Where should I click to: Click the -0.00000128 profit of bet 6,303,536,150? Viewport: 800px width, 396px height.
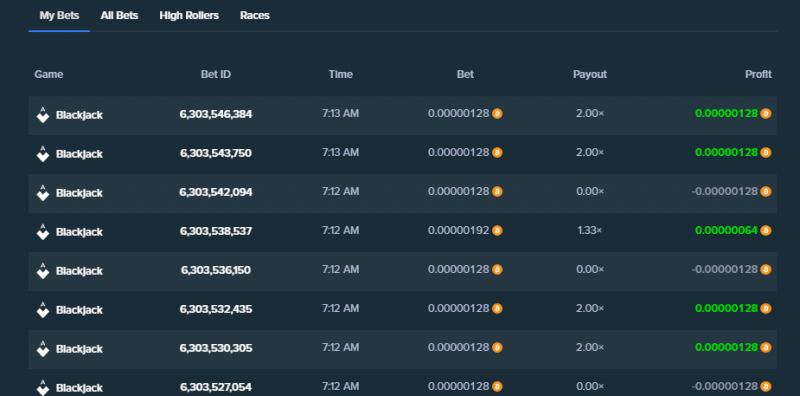click(725, 269)
